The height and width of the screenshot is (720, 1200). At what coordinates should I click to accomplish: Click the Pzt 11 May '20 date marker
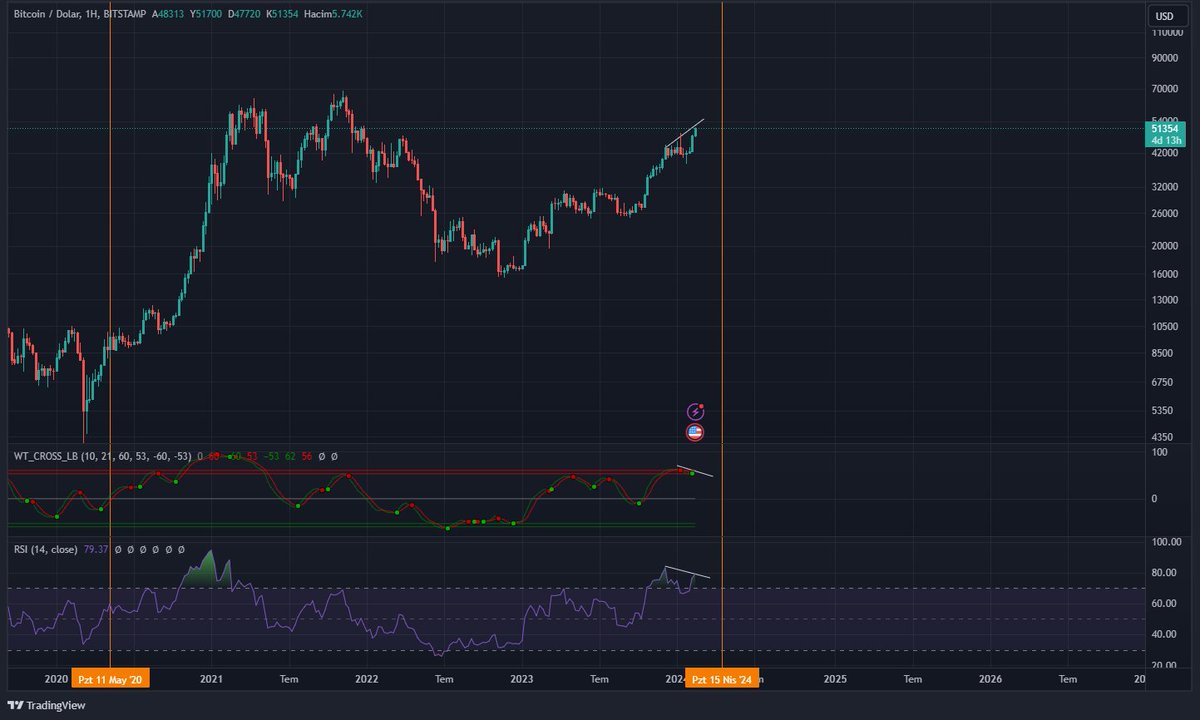tap(111, 678)
